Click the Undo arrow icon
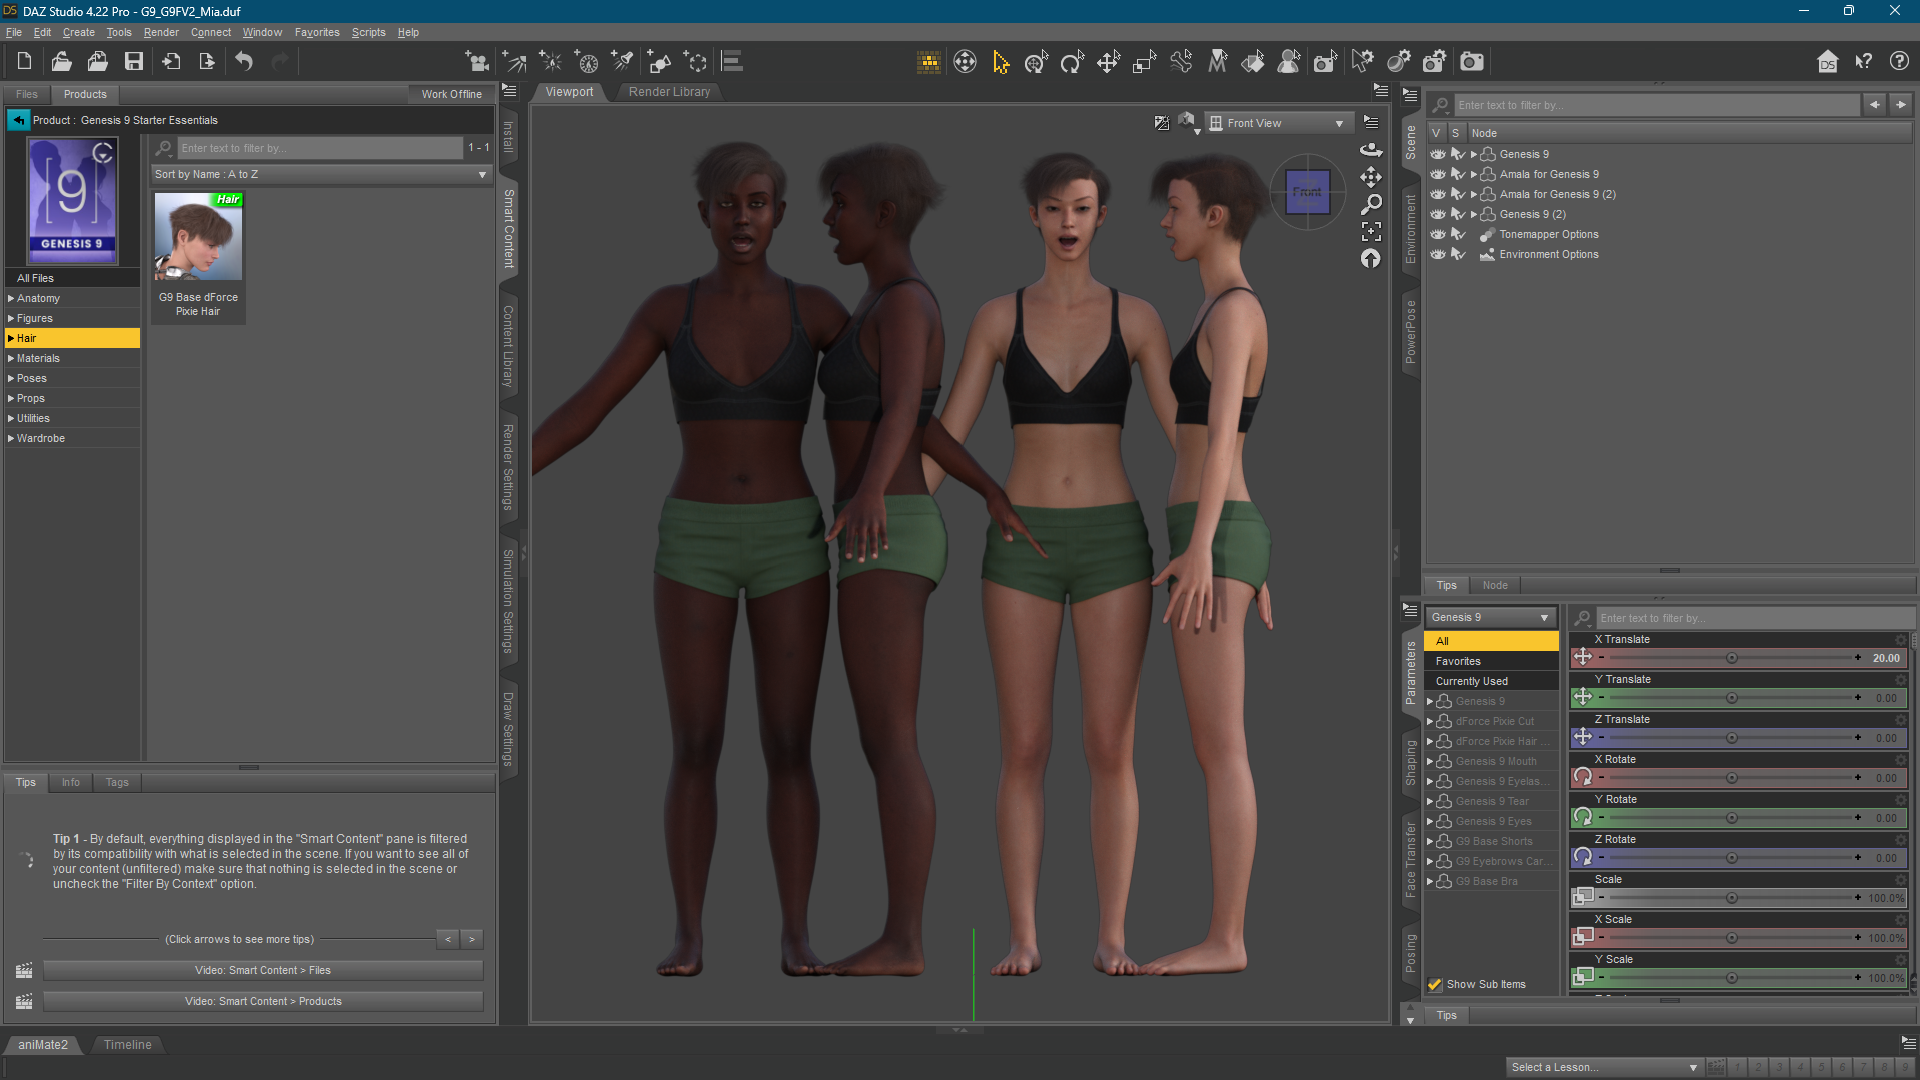The height and width of the screenshot is (1080, 1920). [x=244, y=62]
